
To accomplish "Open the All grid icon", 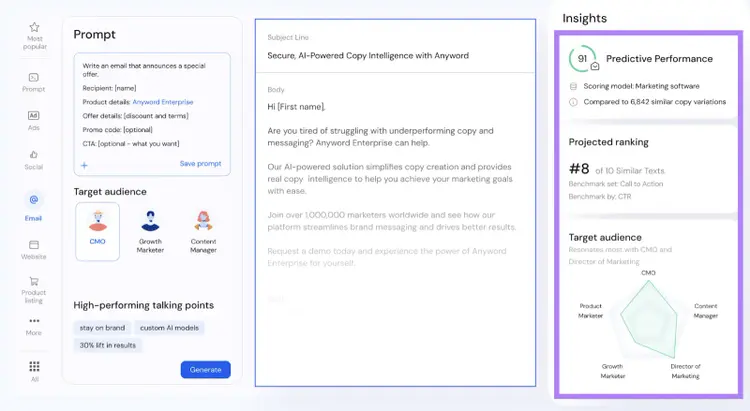I will coord(34,367).
